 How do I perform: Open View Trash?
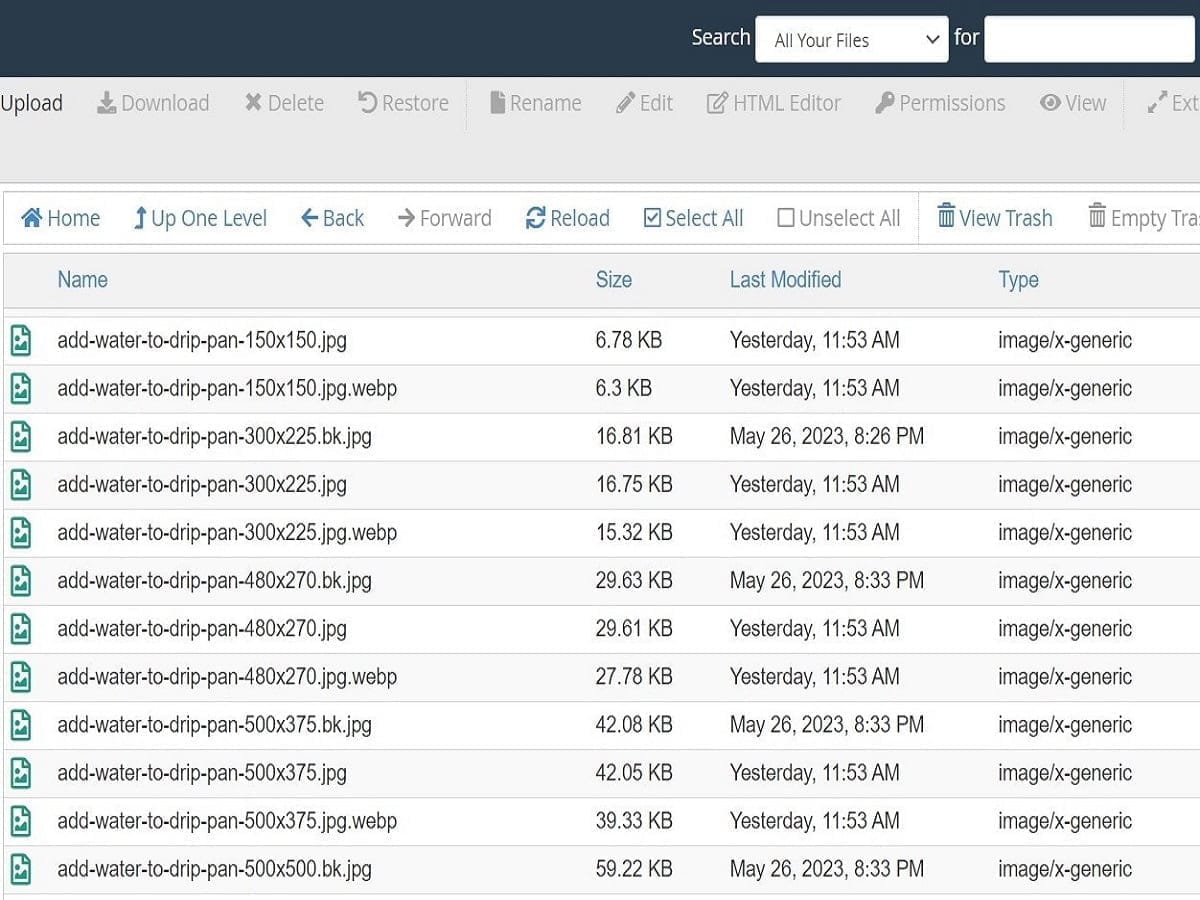click(994, 218)
